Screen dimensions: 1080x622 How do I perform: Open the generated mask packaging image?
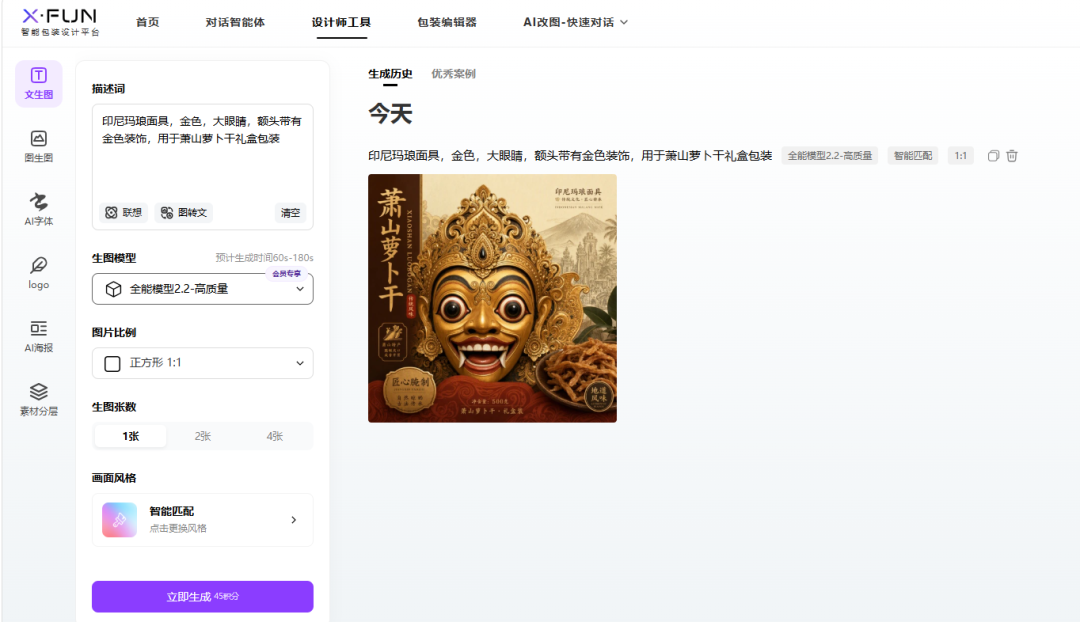click(x=492, y=298)
